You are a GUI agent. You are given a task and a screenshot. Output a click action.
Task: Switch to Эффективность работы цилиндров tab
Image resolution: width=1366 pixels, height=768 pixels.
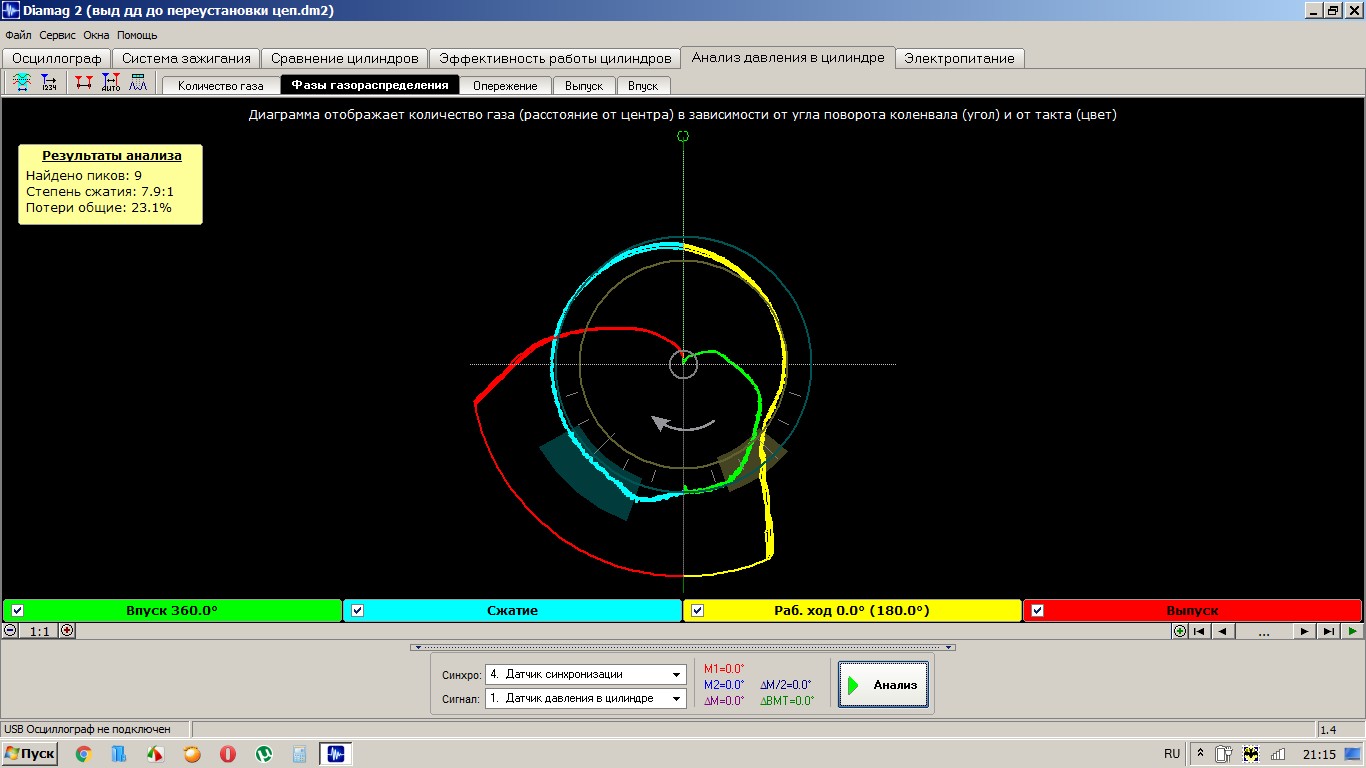[555, 58]
